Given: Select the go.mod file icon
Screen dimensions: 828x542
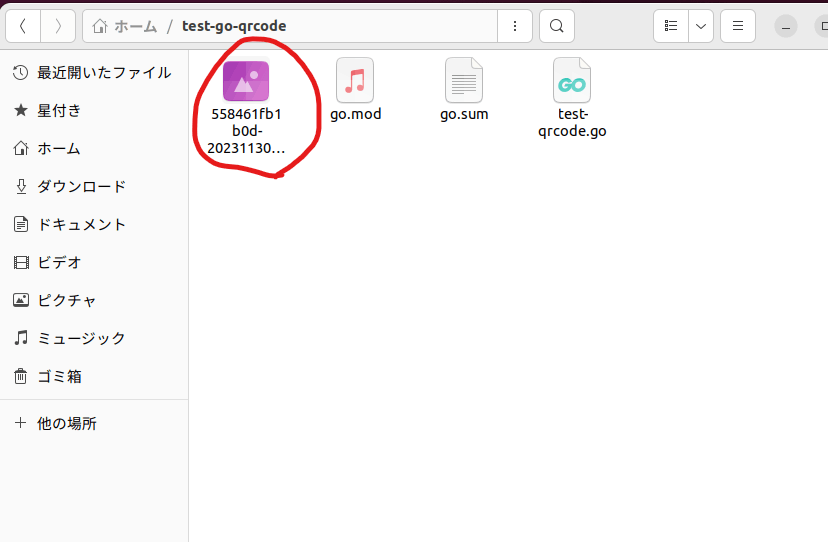Looking at the screenshot, I should coord(355,80).
